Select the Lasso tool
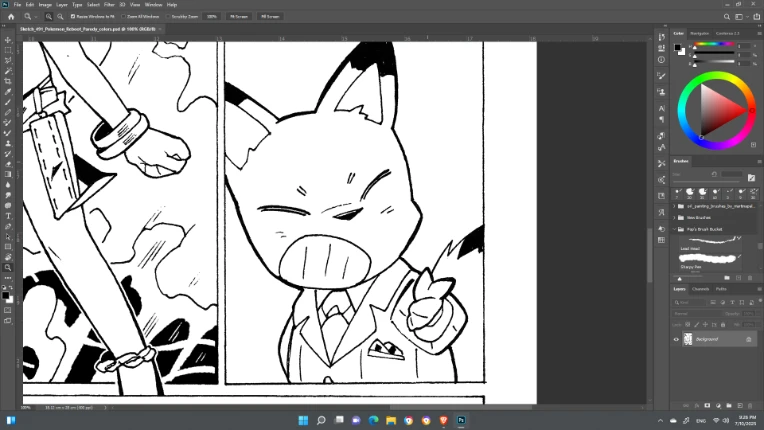This screenshot has width=764, height=430. 8,60
